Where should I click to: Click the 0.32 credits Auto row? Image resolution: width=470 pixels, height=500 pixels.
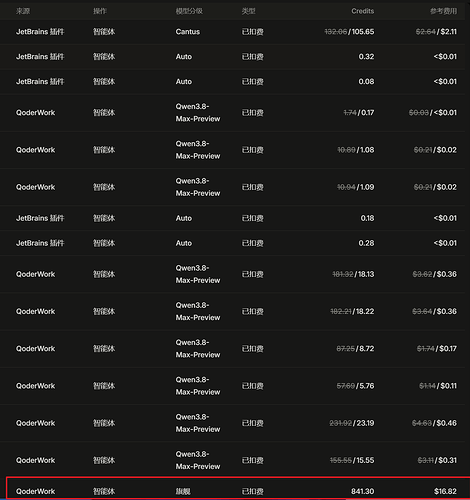(232, 57)
